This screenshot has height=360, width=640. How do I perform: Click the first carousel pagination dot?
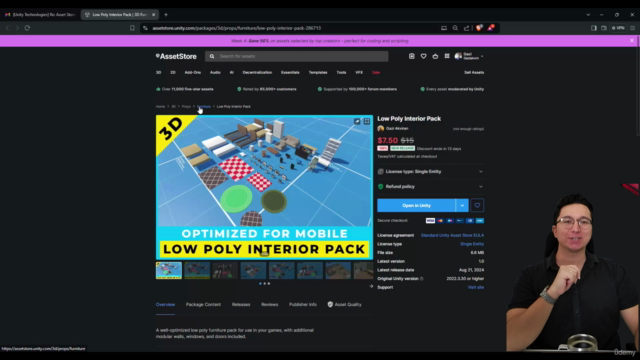click(260, 284)
